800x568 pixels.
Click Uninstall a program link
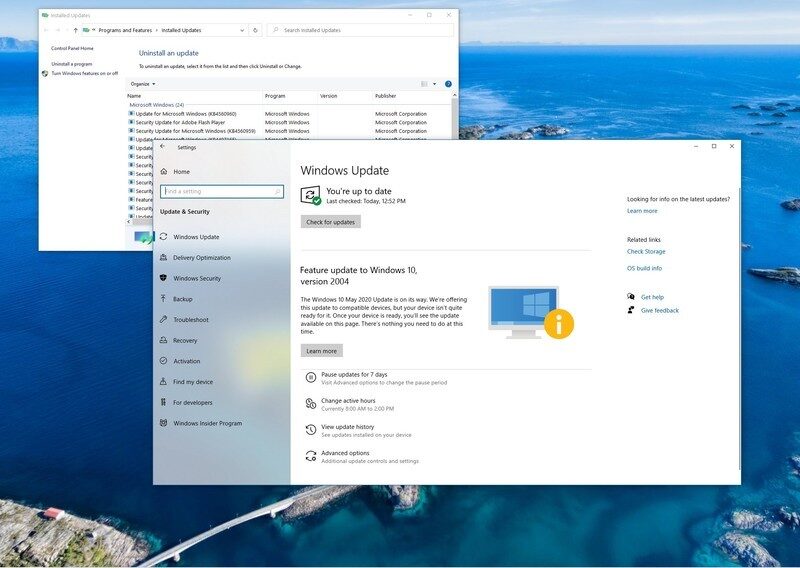(71, 64)
